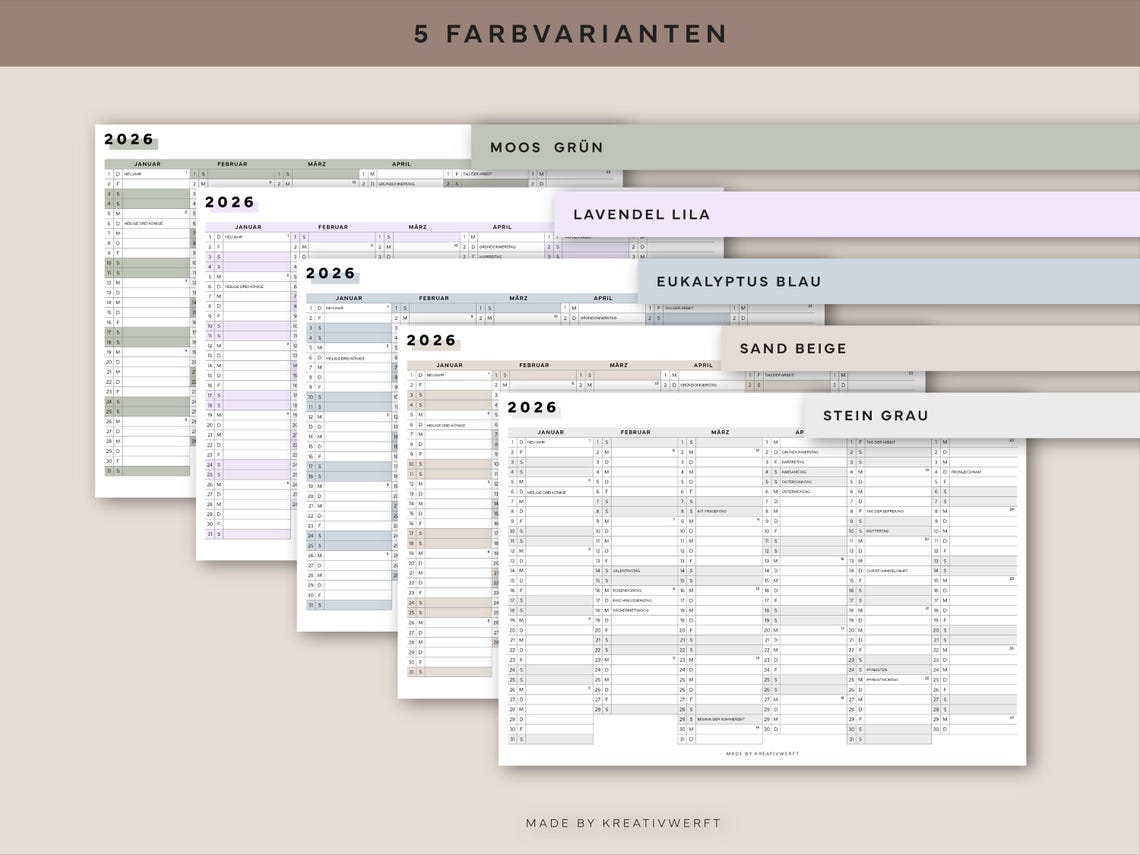Pick the Eukalyptus Blau color banner
Image resolution: width=1140 pixels, height=855 pixels.
point(888,281)
